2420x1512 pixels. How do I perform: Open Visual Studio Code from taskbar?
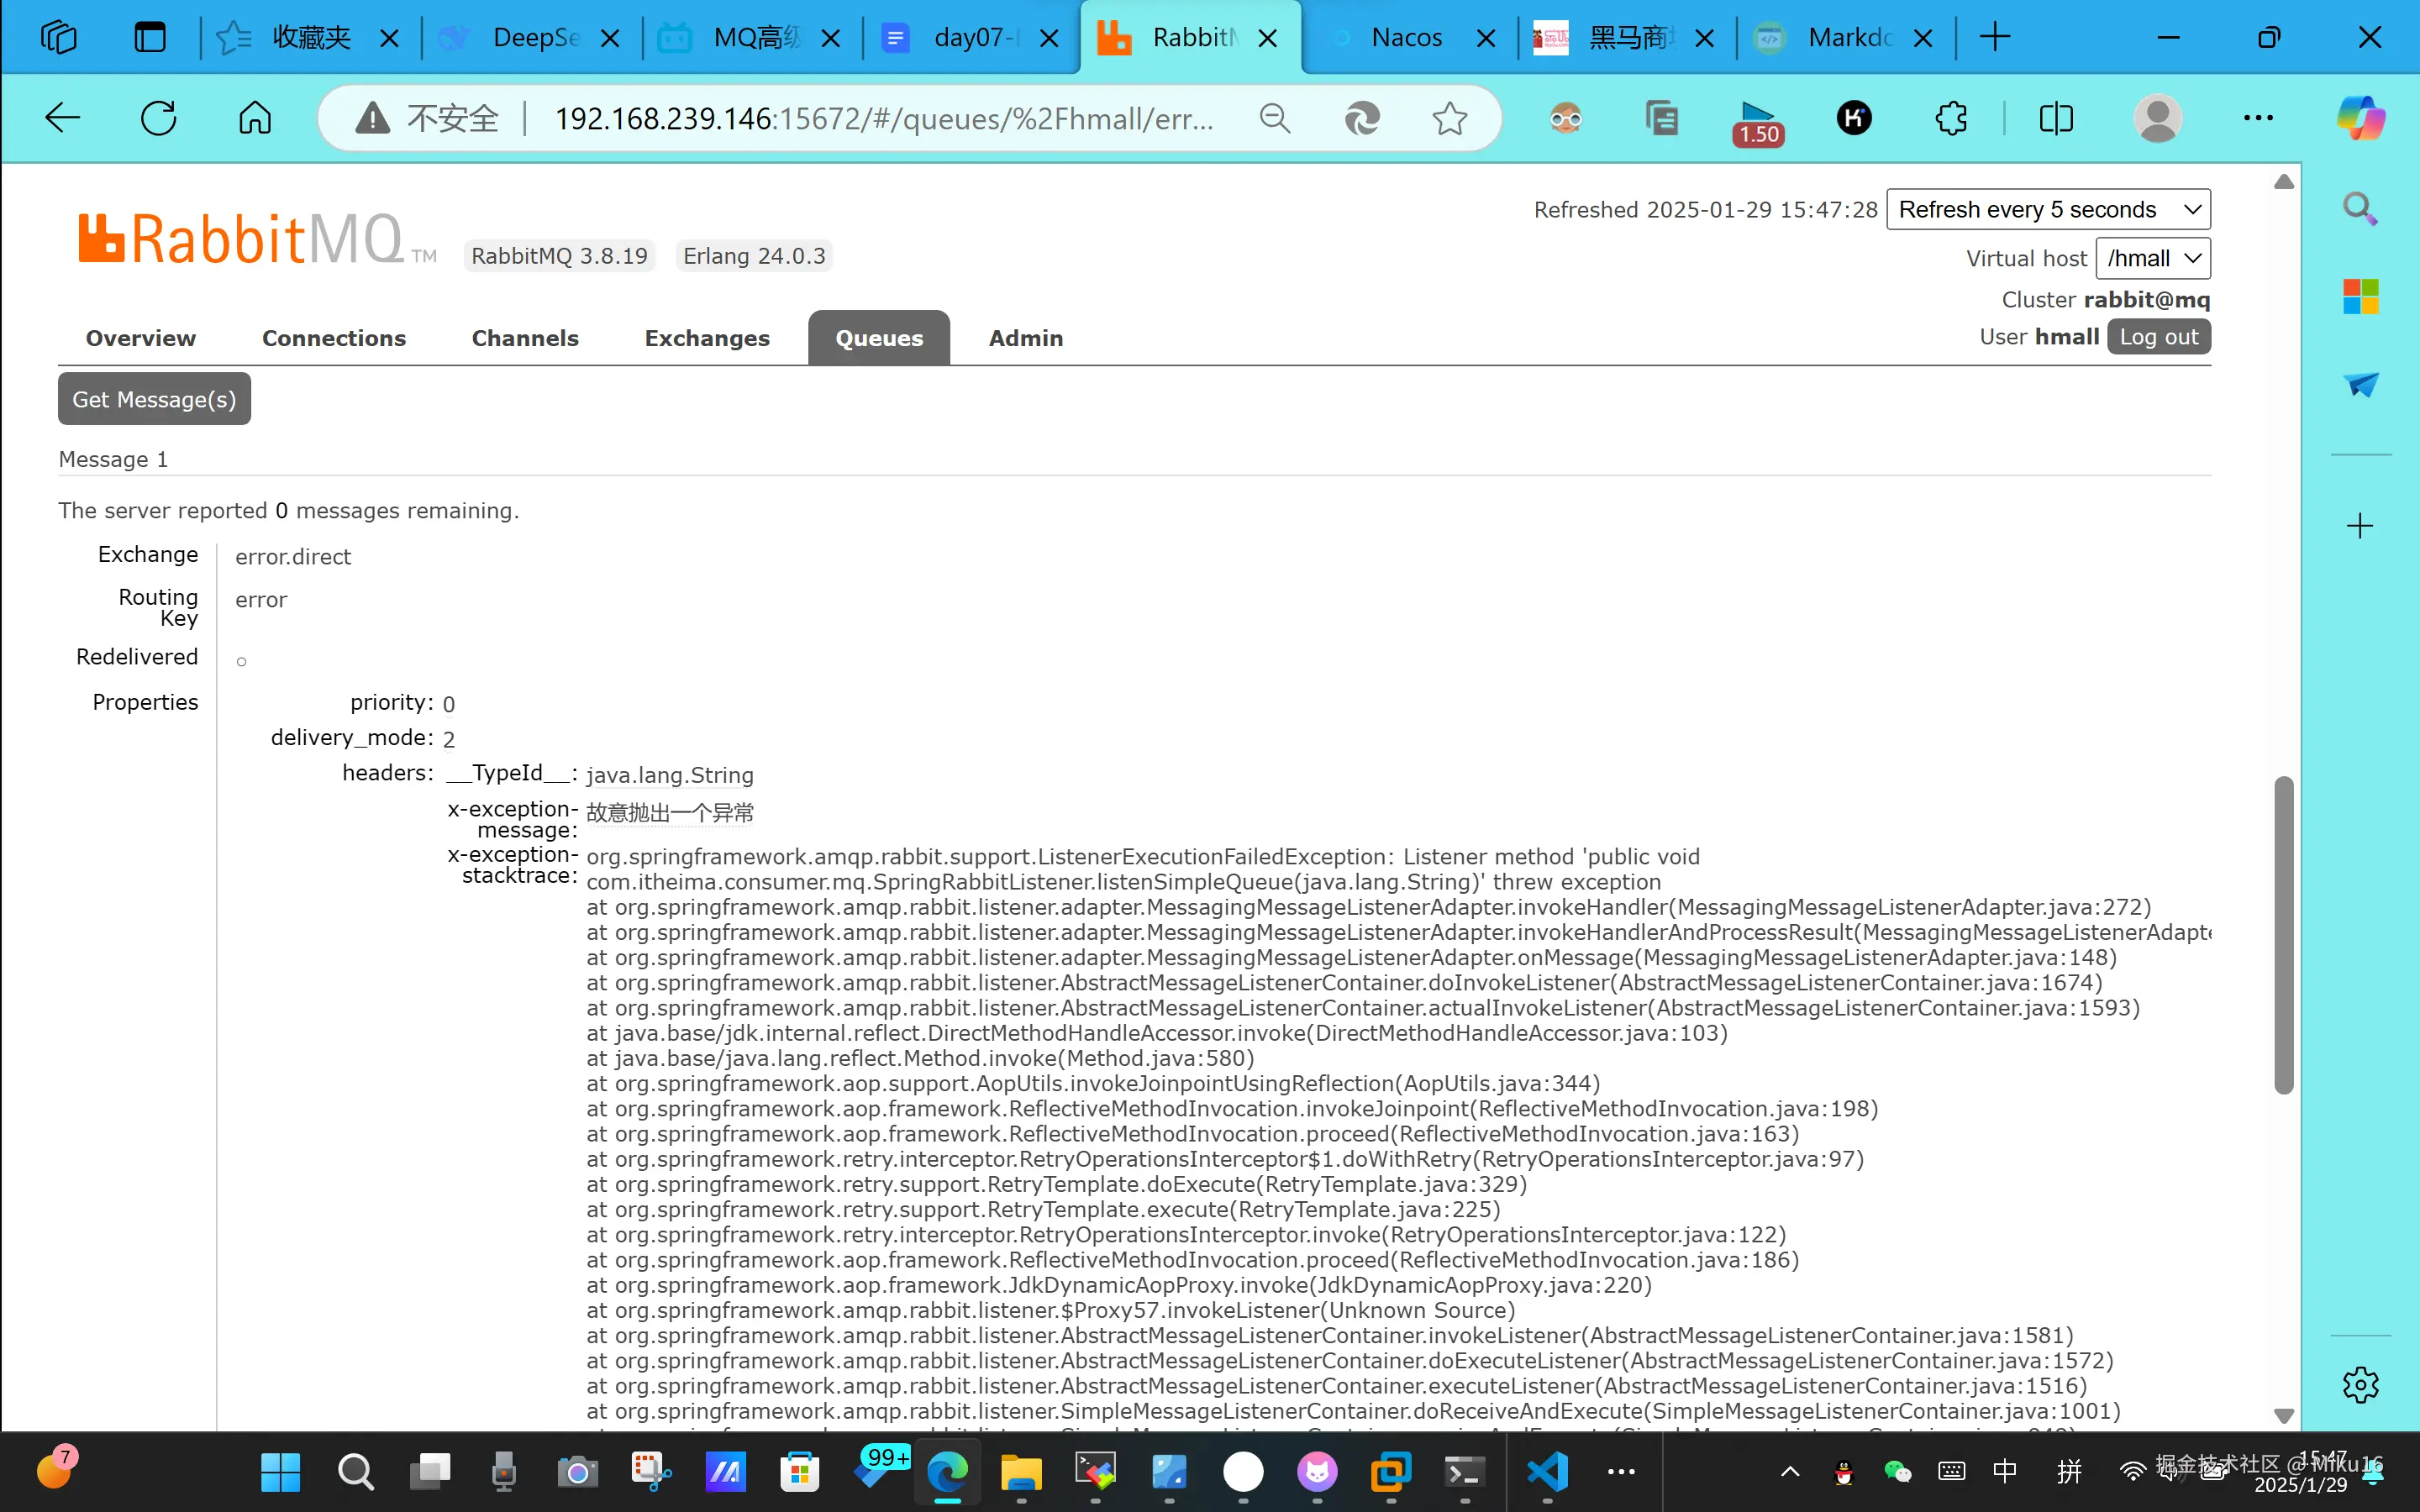[x=1547, y=1471]
